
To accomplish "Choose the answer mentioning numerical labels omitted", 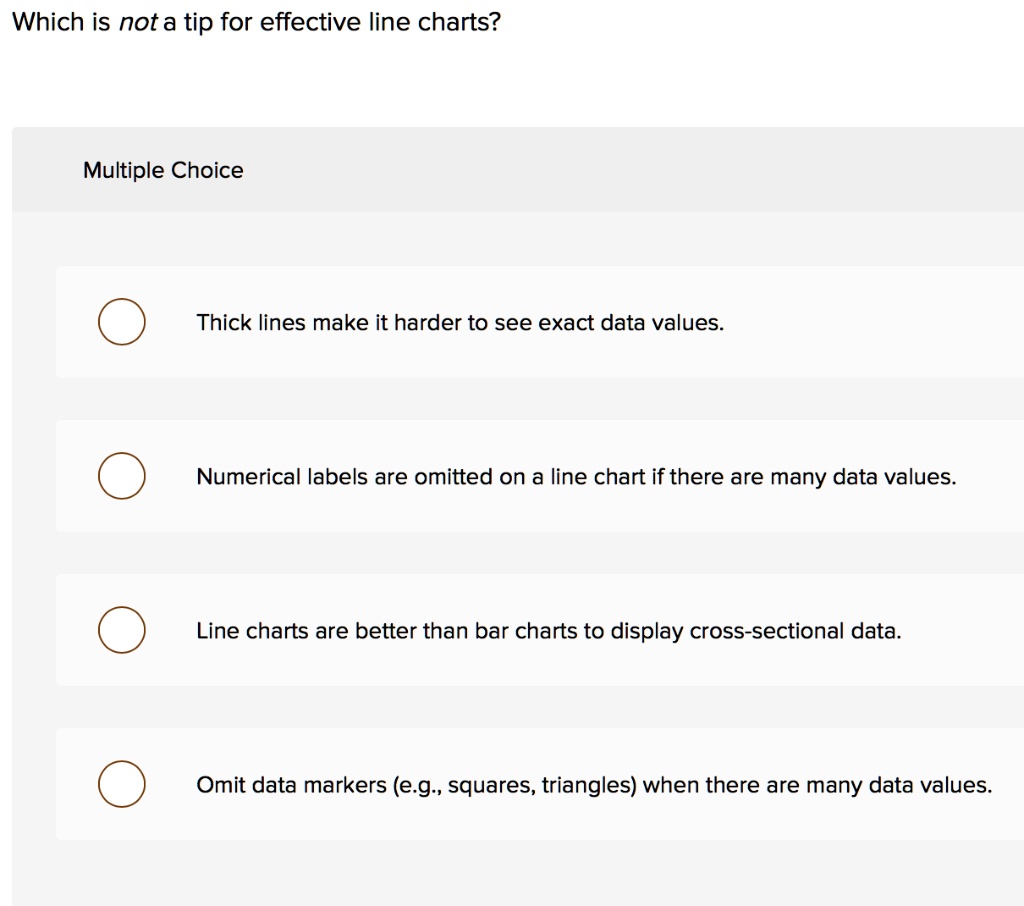I will click(575, 477).
